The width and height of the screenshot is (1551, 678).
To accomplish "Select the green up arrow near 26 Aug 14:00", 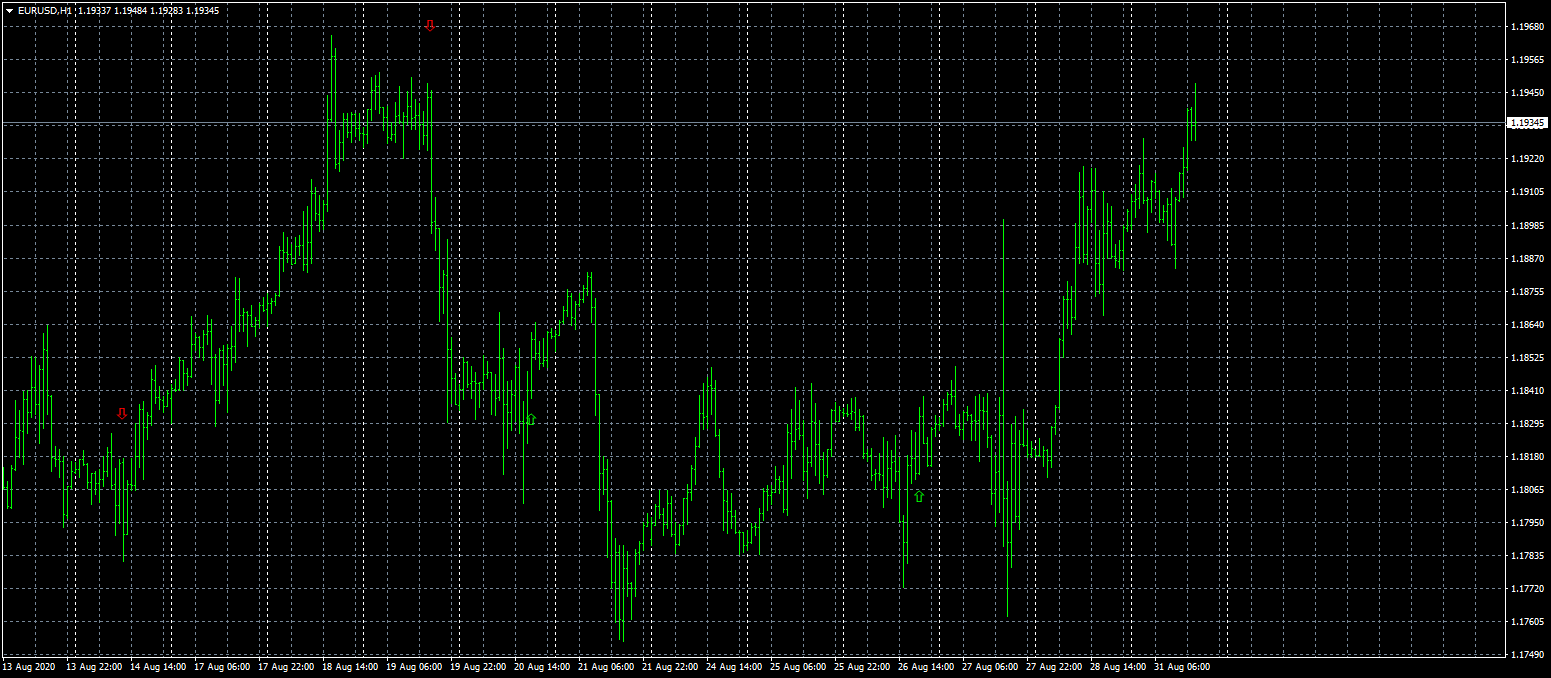I will [919, 495].
